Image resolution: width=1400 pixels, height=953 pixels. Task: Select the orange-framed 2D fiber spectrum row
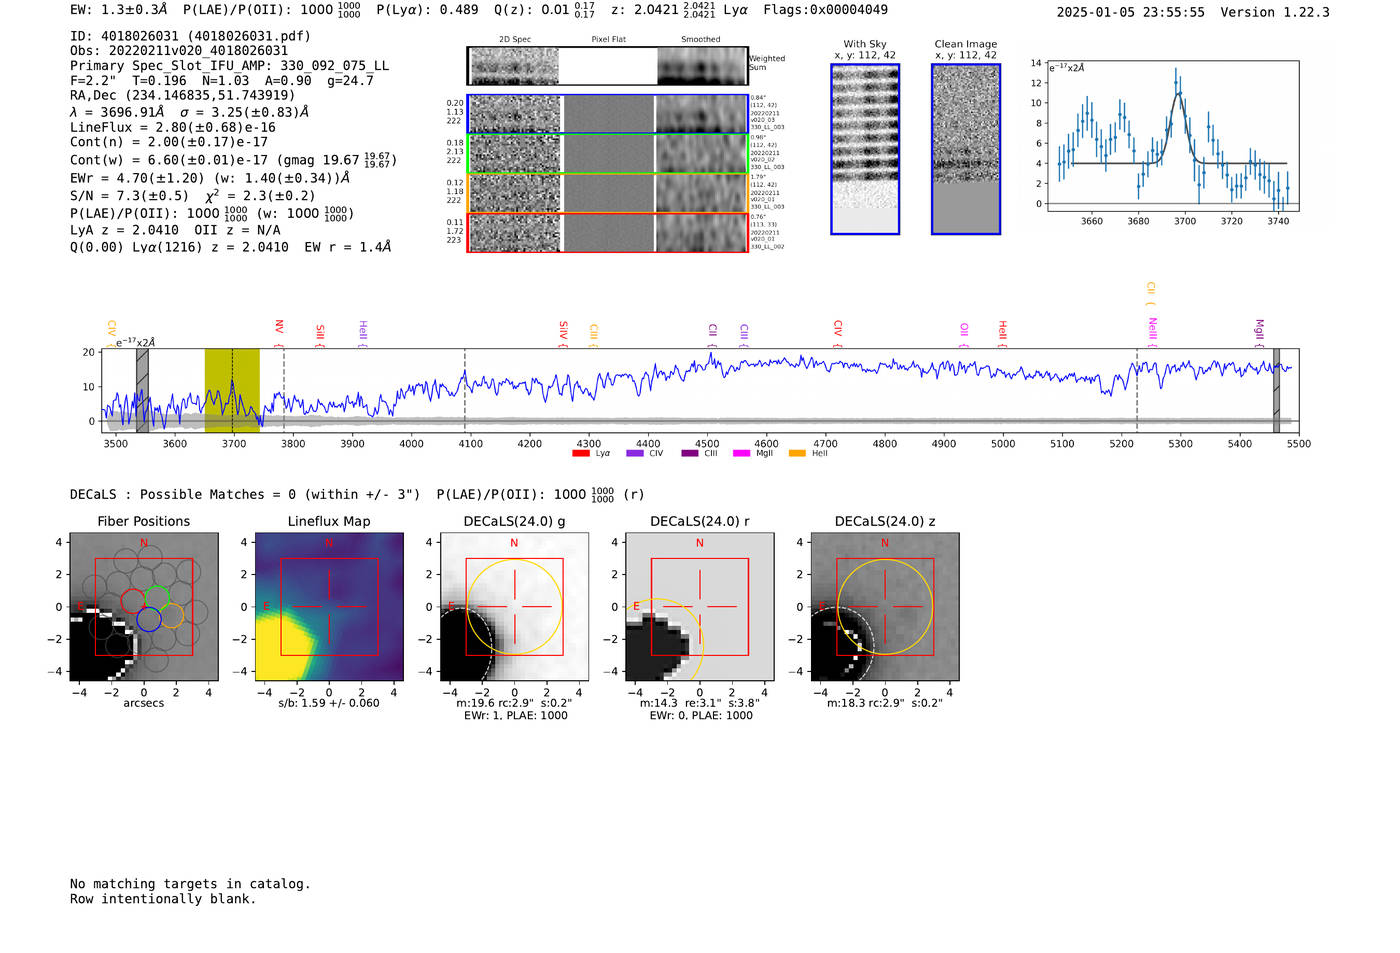(608, 193)
